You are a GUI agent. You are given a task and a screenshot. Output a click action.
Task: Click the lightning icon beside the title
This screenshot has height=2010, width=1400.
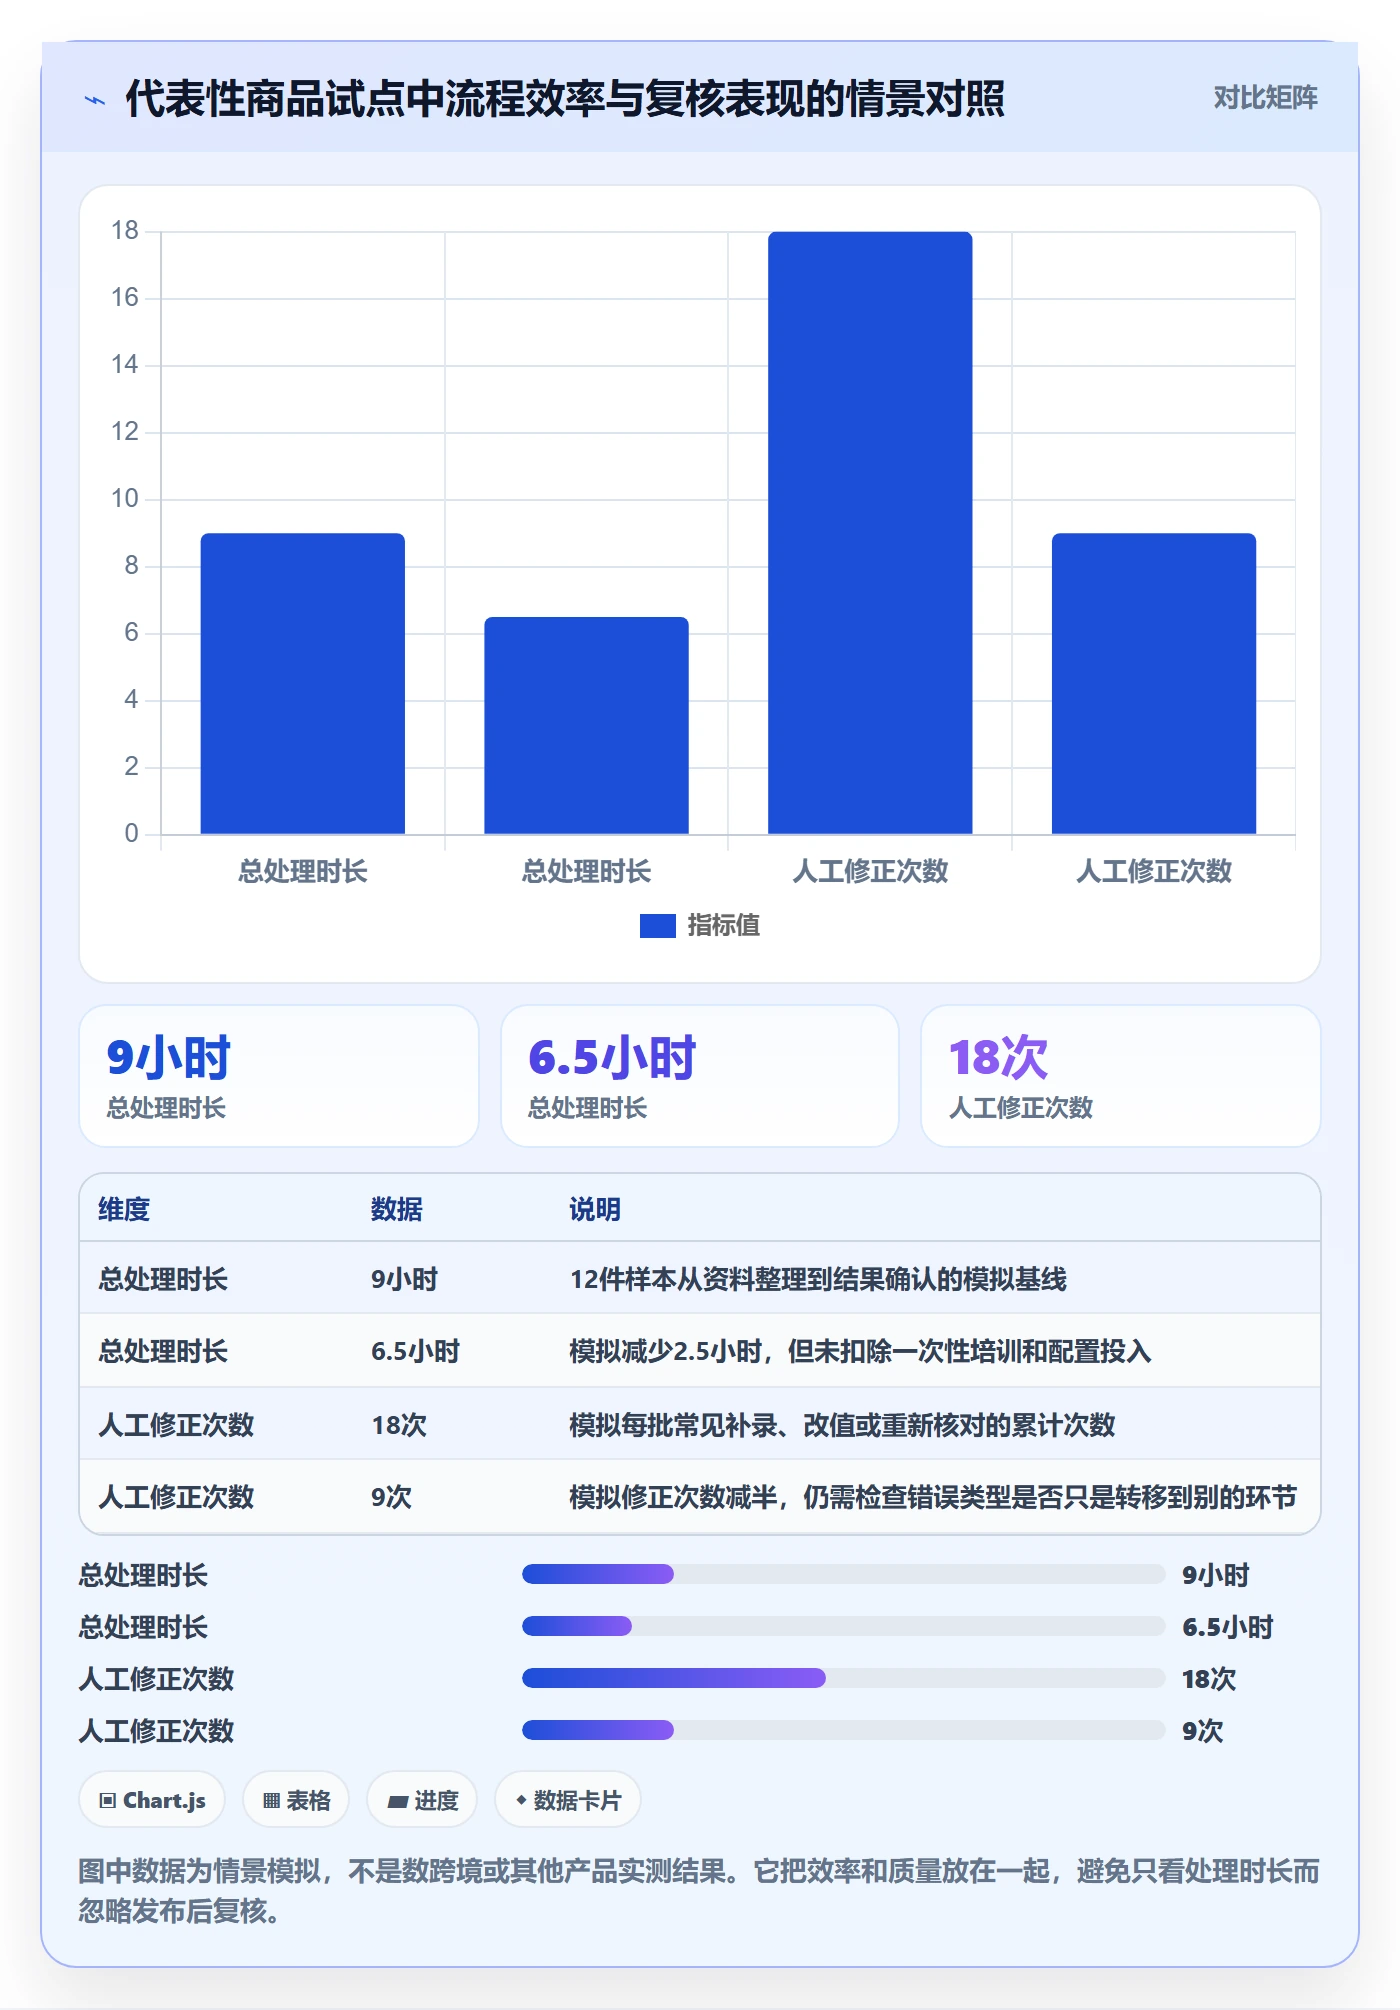click(x=95, y=100)
